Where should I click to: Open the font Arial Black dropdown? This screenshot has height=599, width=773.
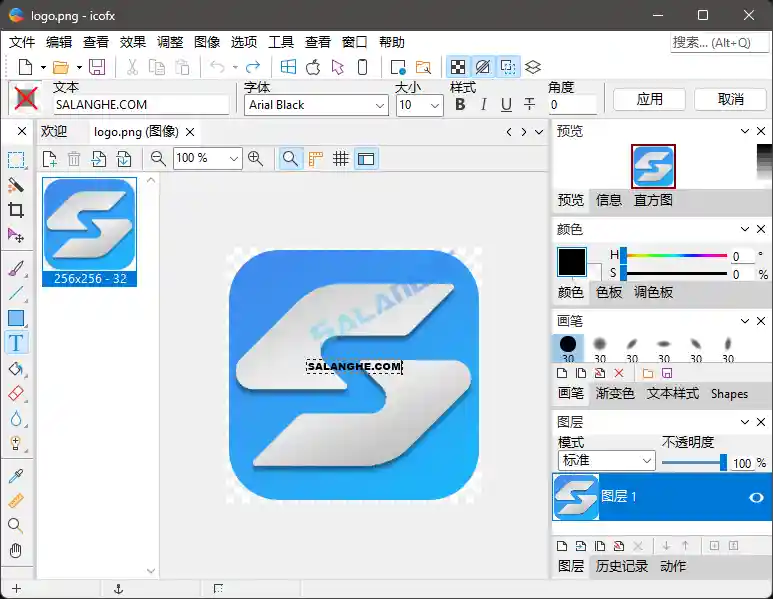pyautogui.click(x=379, y=106)
